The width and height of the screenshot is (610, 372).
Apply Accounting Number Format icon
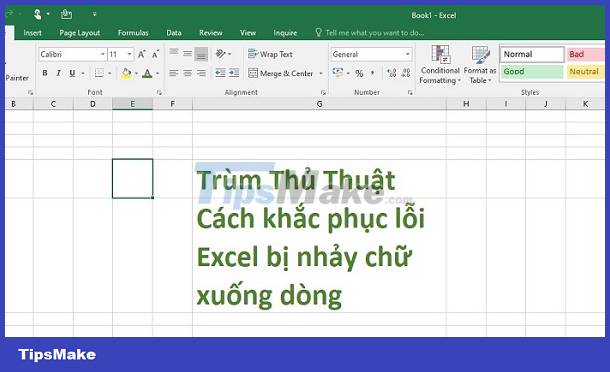click(x=338, y=73)
